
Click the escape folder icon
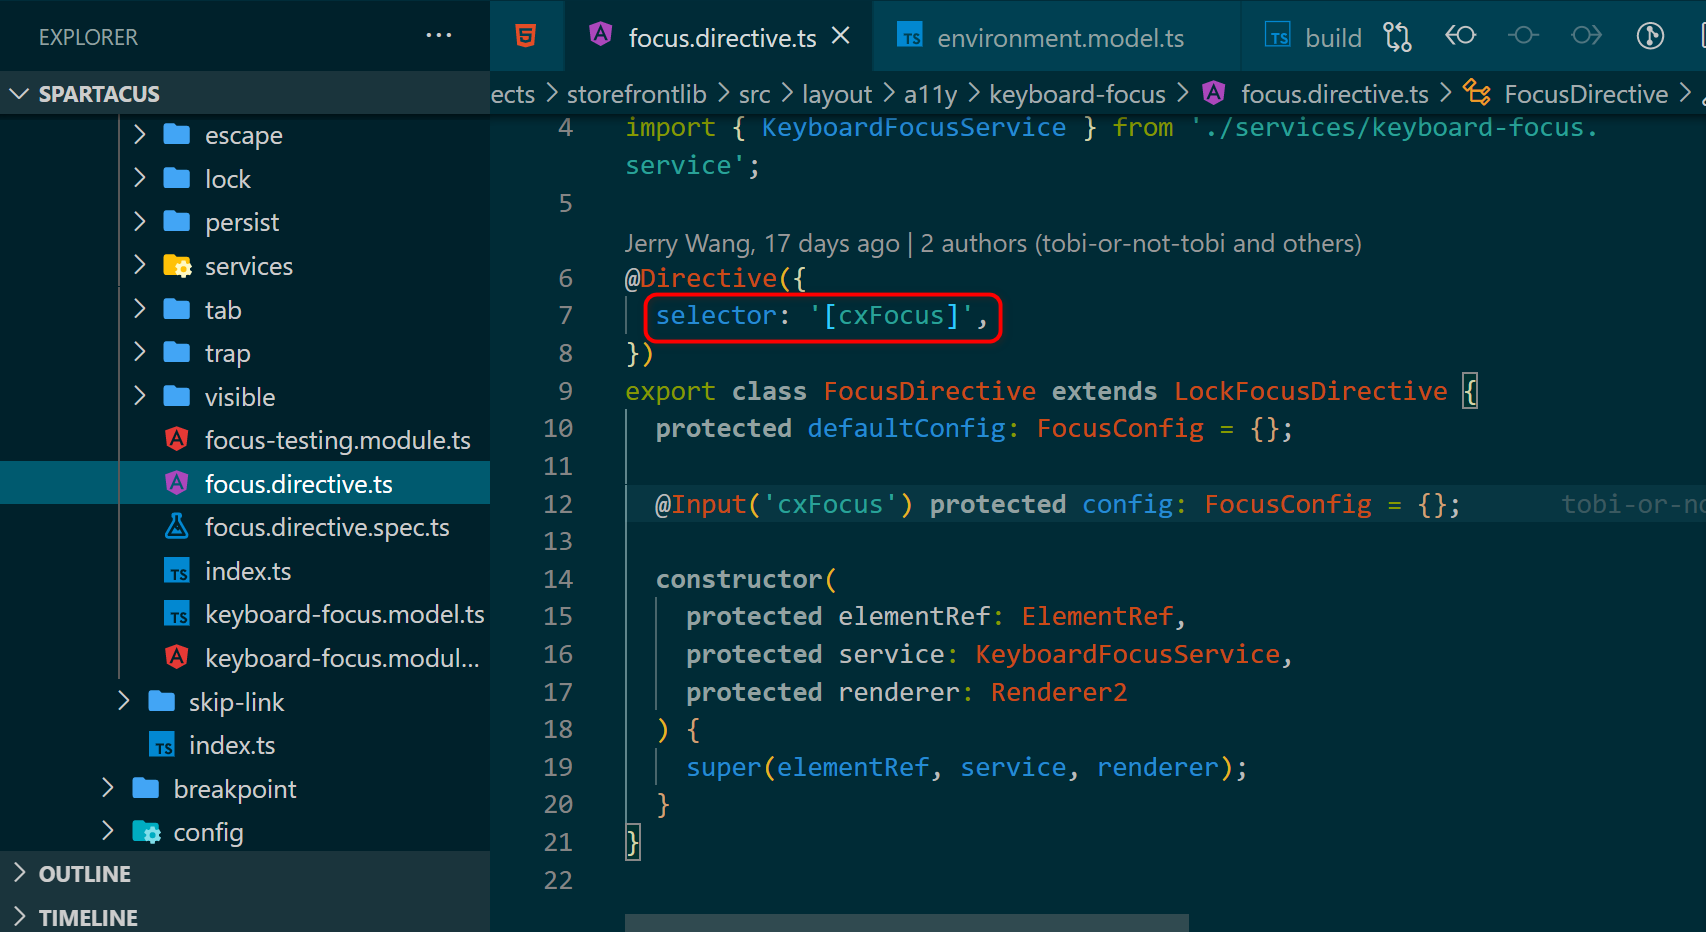coord(177,134)
